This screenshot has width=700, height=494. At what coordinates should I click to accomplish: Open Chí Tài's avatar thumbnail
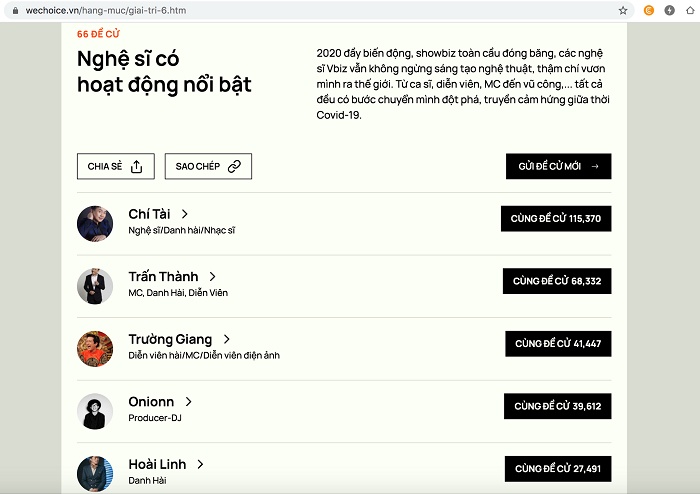pyautogui.click(x=95, y=223)
